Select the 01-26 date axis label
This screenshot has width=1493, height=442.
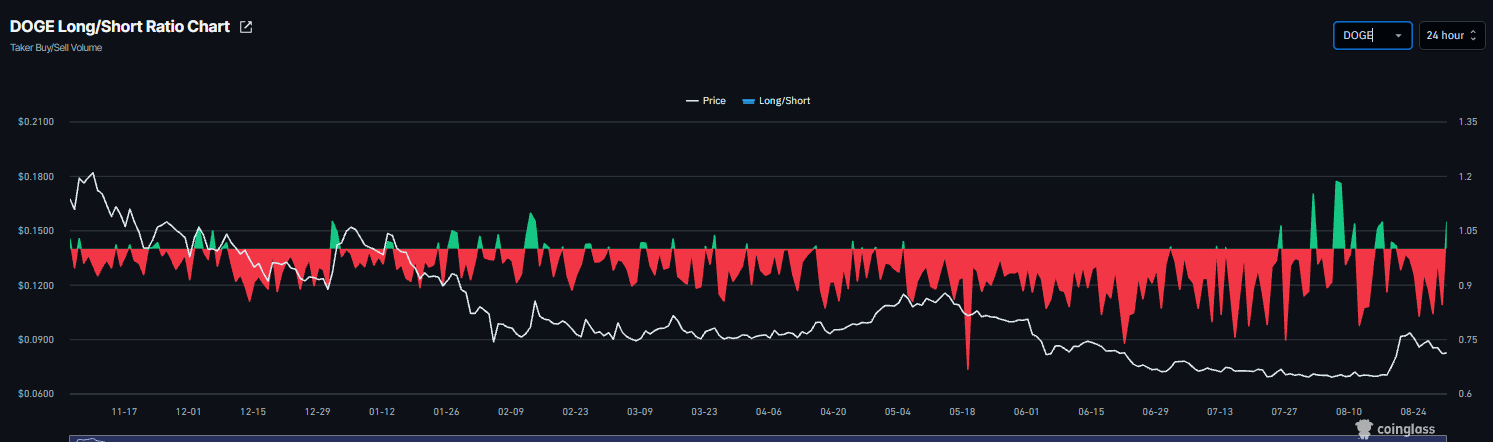[446, 411]
